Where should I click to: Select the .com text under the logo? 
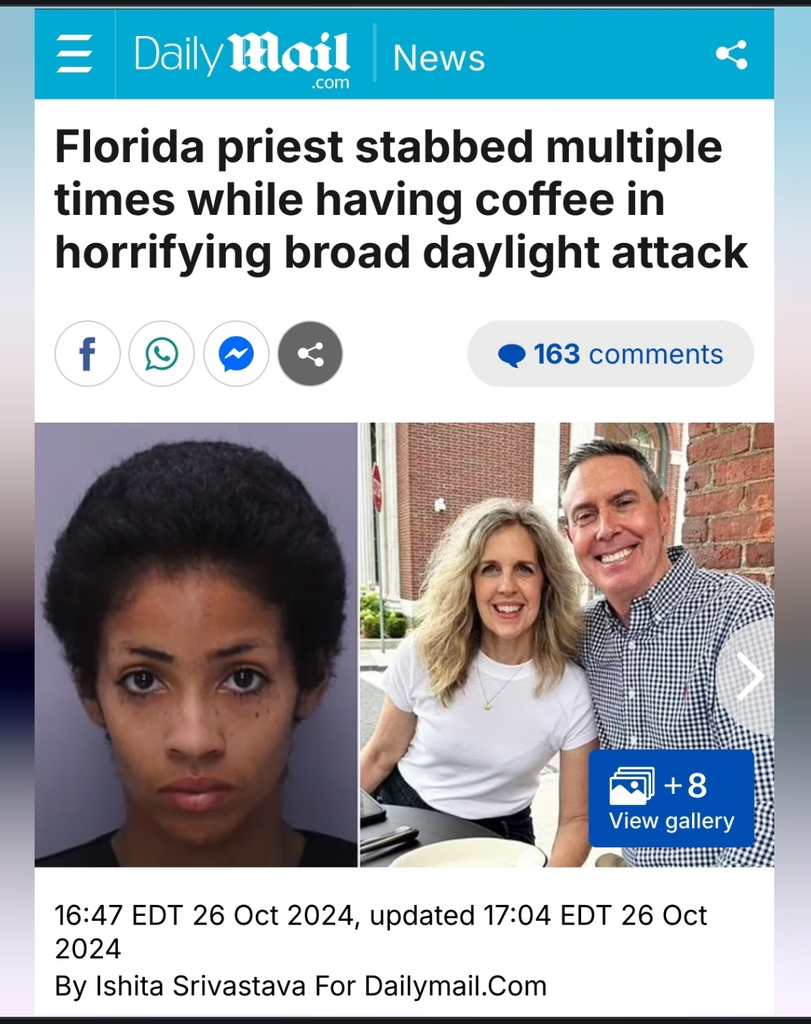coord(330,83)
